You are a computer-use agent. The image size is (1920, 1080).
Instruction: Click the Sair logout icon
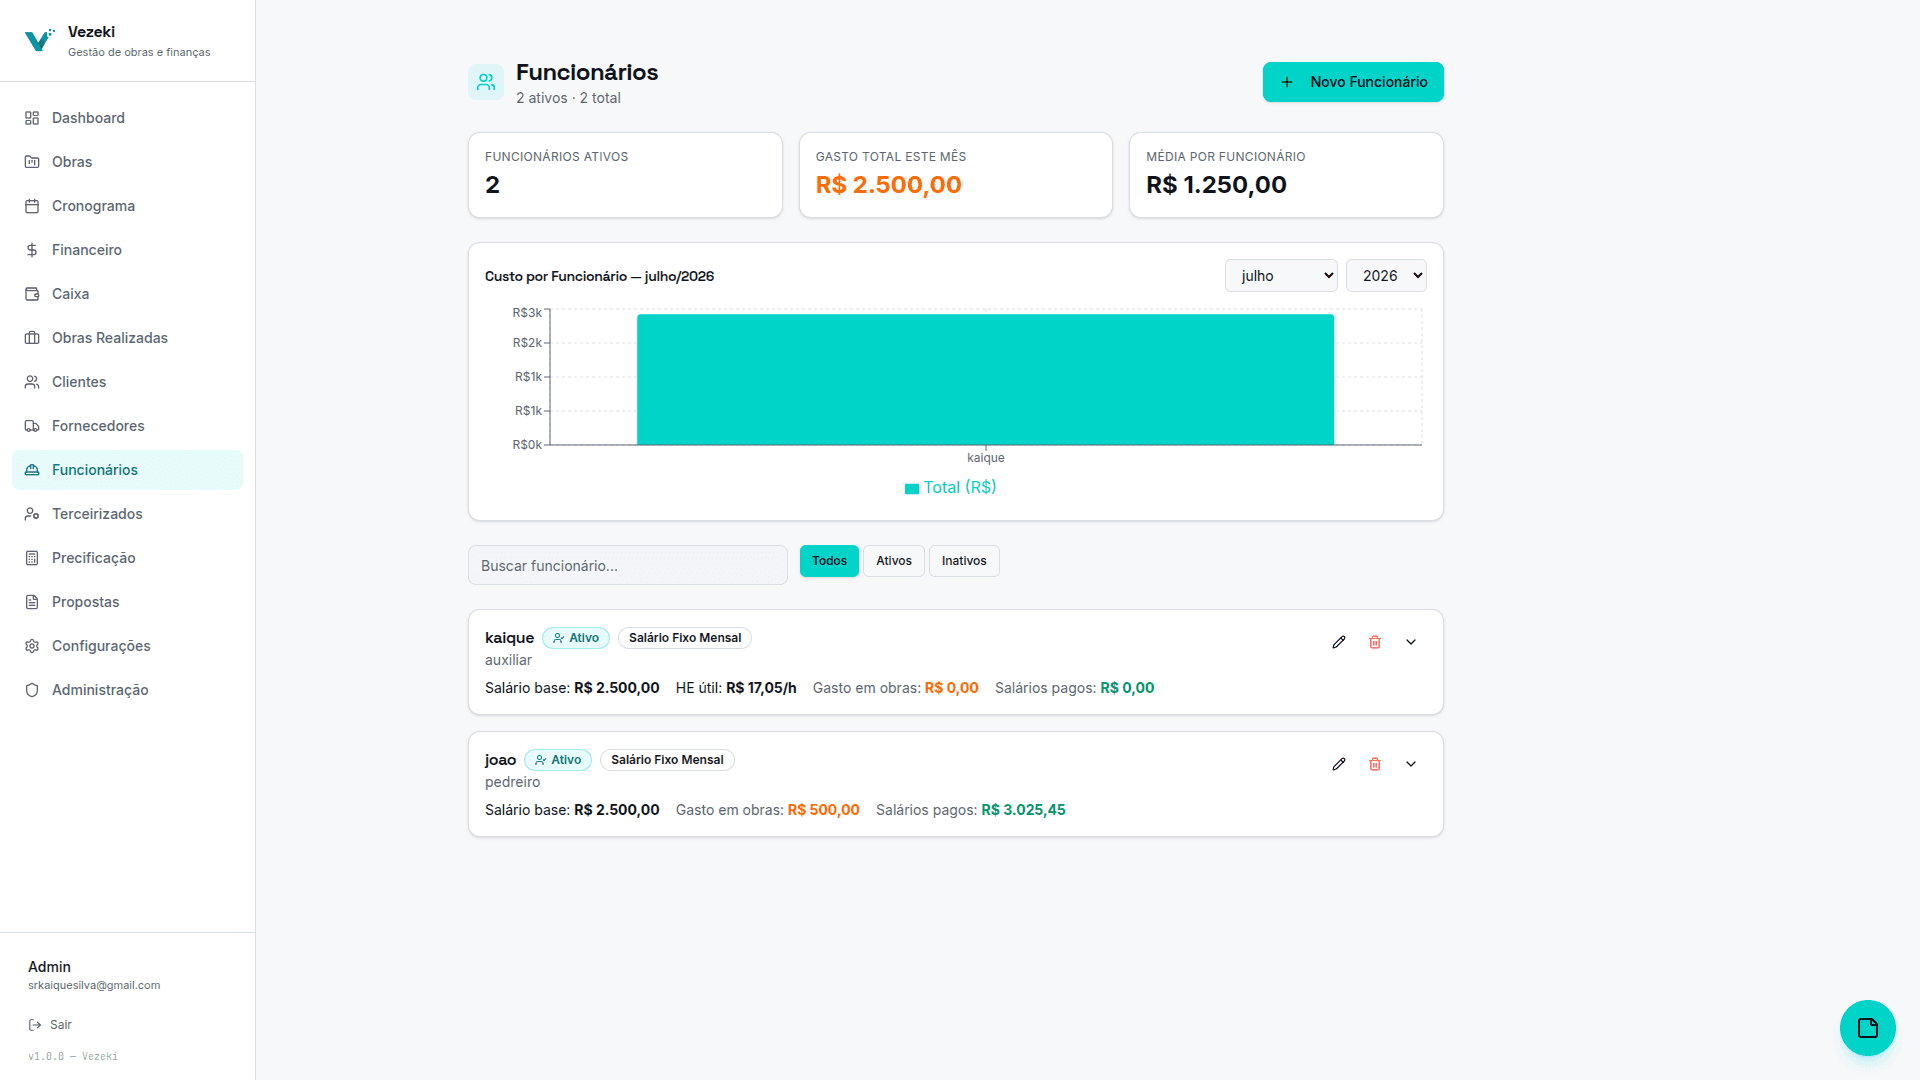[35, 1025]
